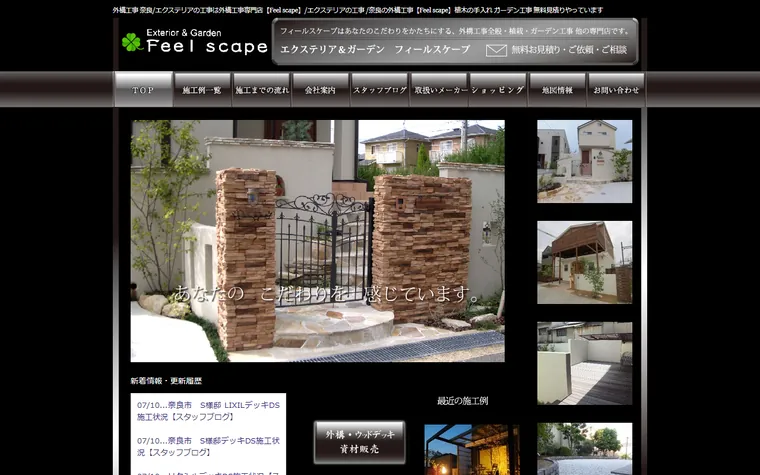Open the 施工までの流れ menu item
This screenshot has height=475, width=760.
click(x=262, y=90)
